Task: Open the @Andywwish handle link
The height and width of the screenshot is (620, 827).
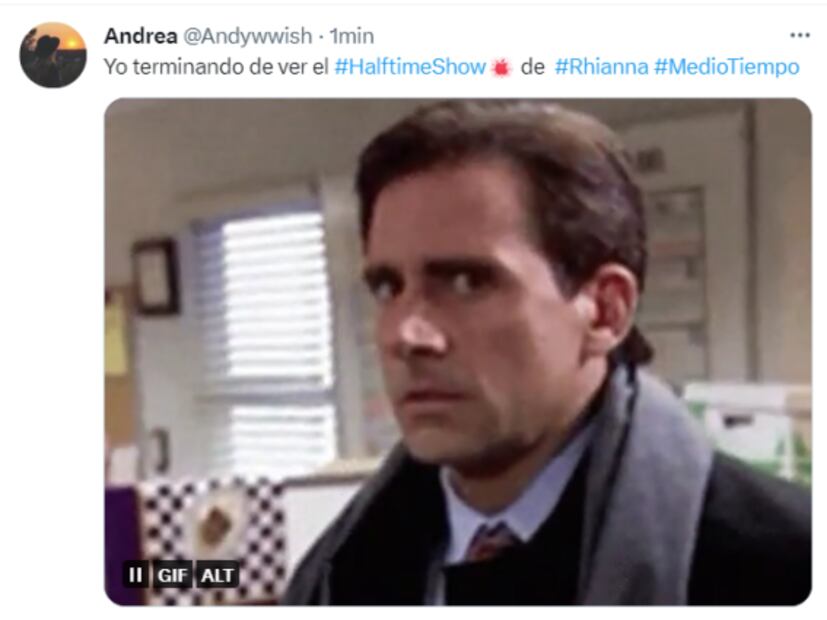Action: (247, 36)
